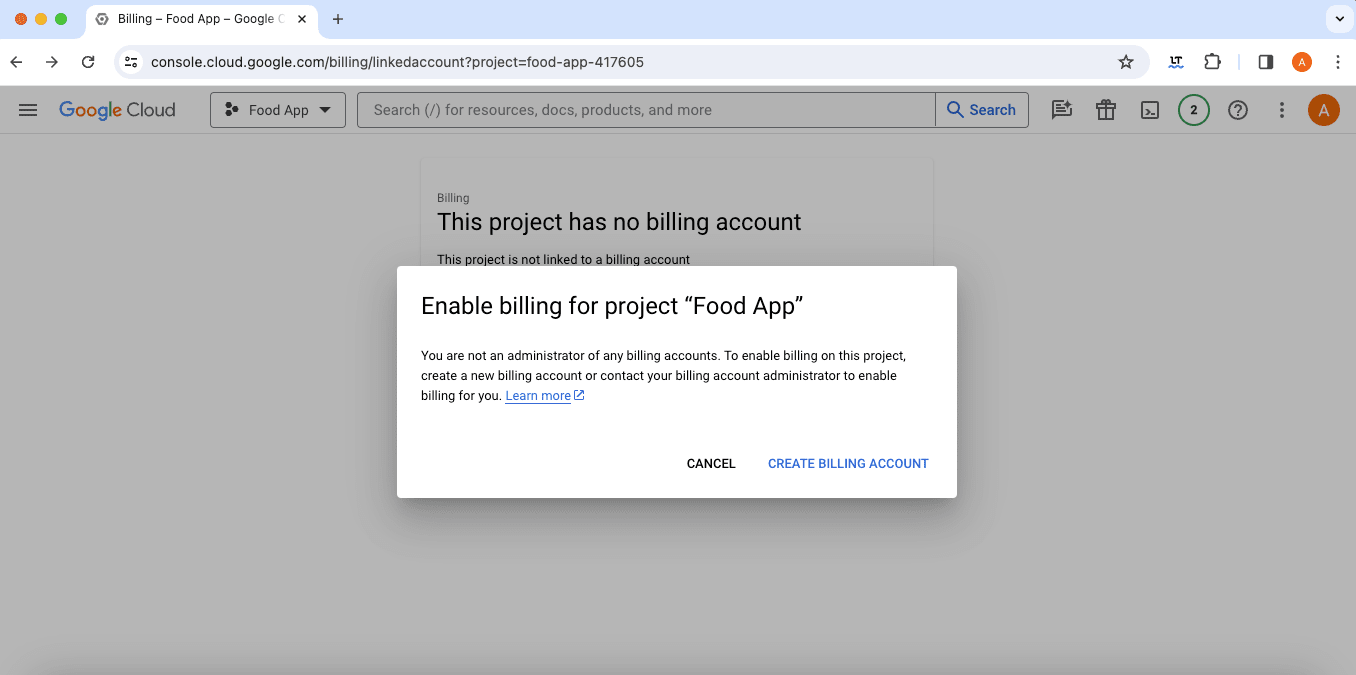The height and width of the screenshot is (675, 1356).
Task: Open the chat feedback tool
Action: 1061,110
